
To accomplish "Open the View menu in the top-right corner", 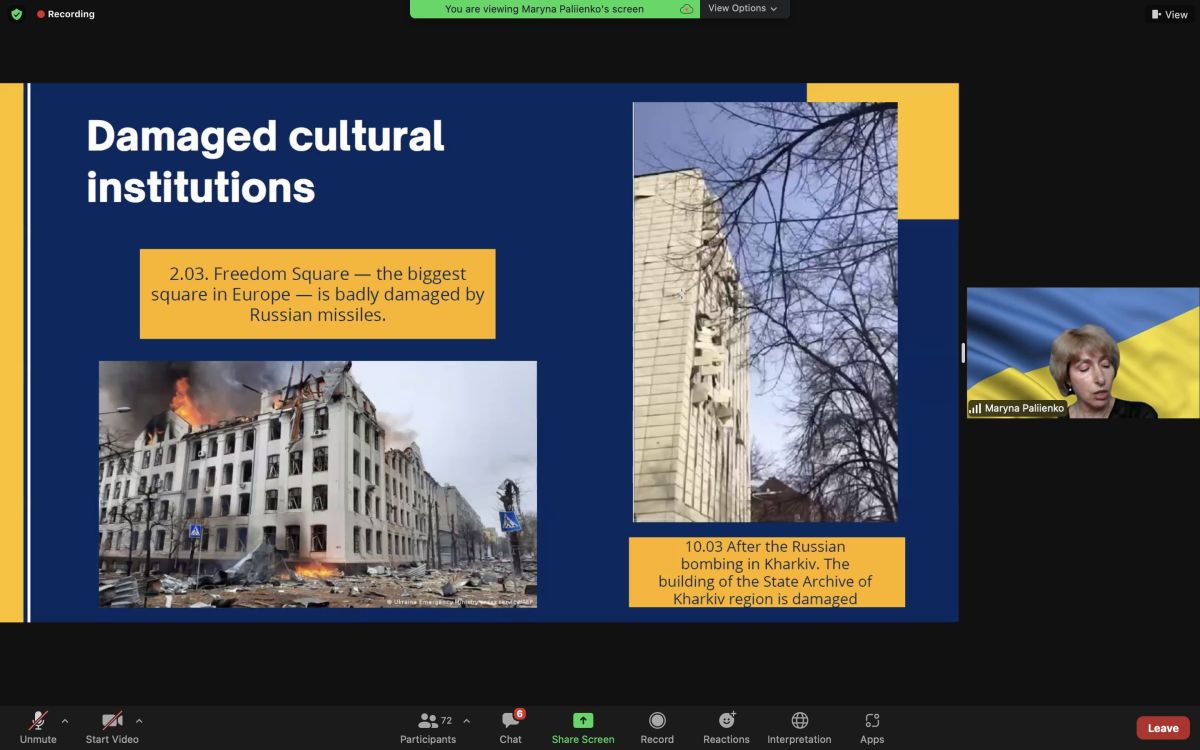I will tap(1169, 15).
